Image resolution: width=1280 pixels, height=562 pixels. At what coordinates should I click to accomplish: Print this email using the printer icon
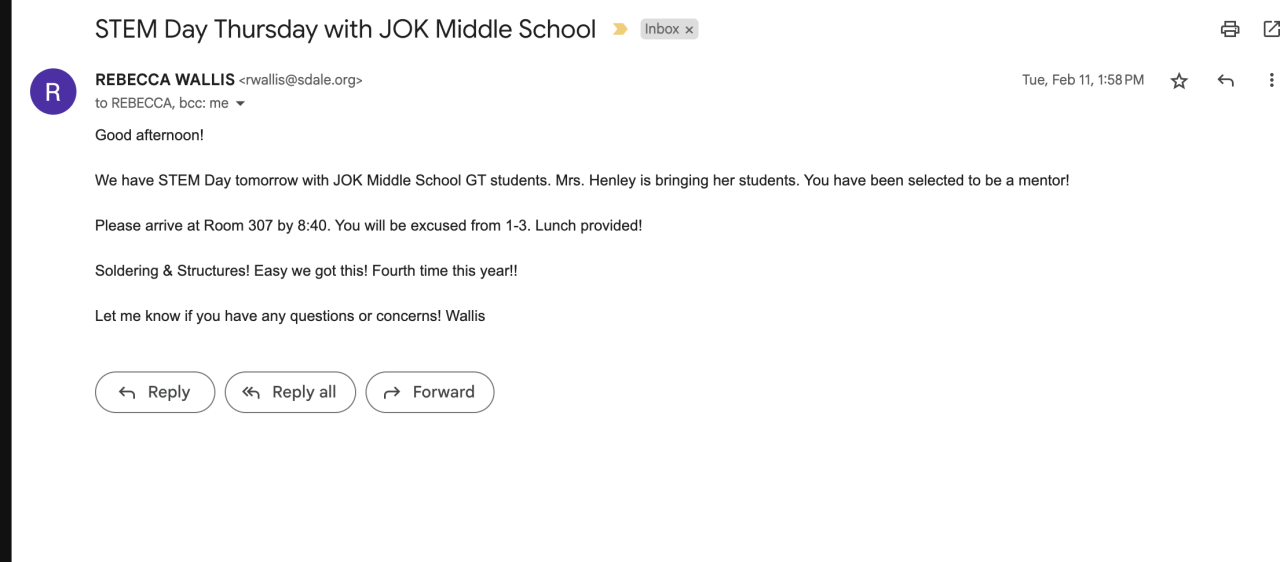(x=1230, y=29)
